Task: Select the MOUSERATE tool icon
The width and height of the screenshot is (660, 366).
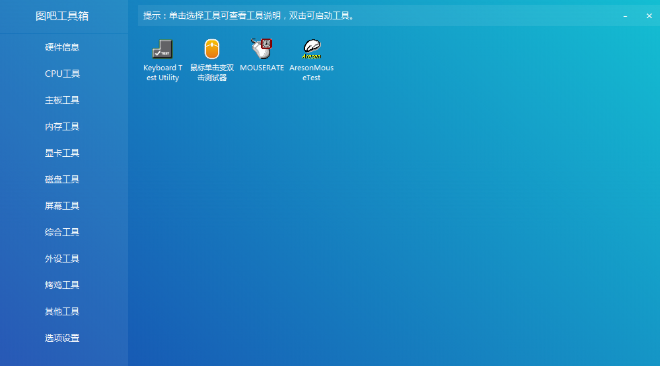Action: click(x=261, y=48)
